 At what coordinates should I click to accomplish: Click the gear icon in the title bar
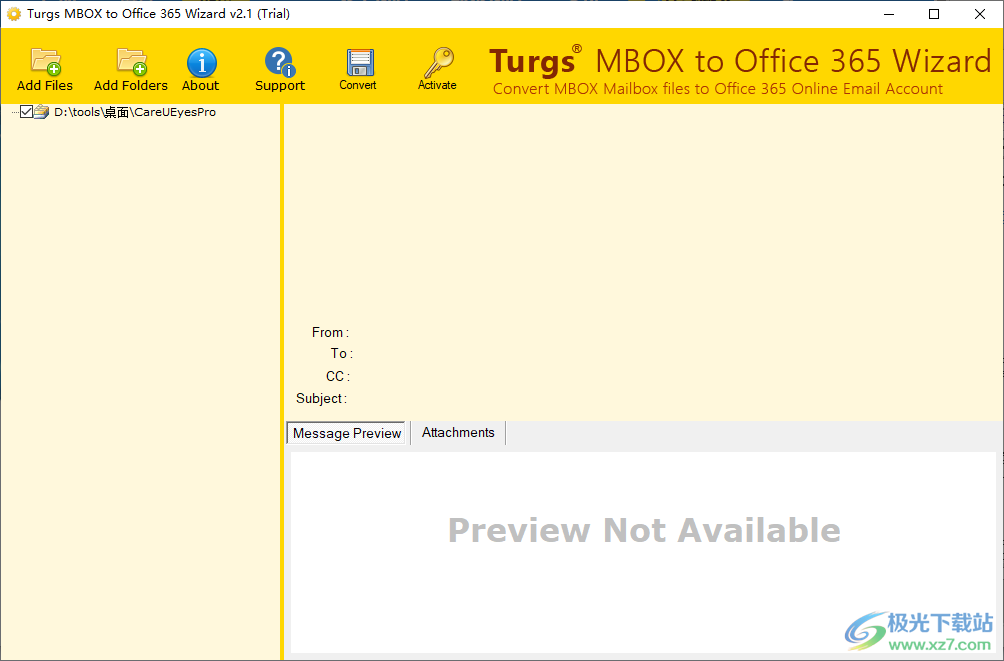pos(12,13)
